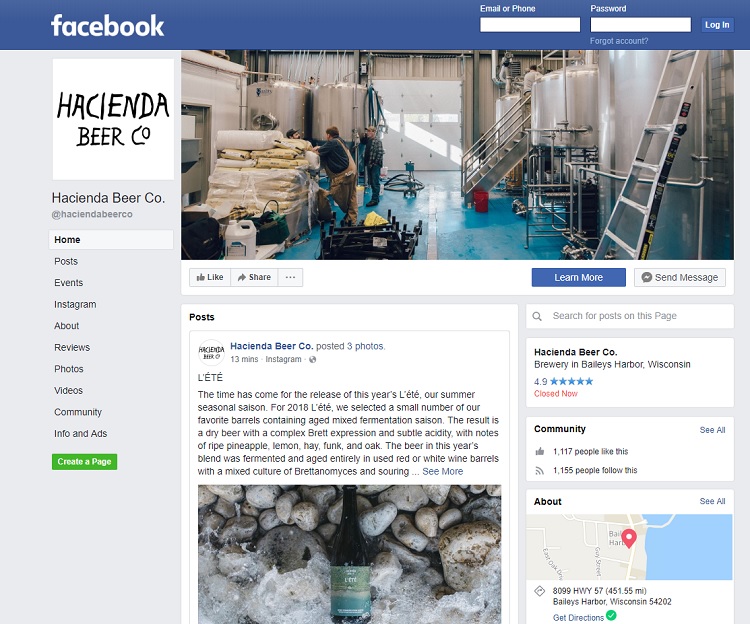Screen dimensions: 750x624
Task: Open the Reviews section
Action: point(72,348)
